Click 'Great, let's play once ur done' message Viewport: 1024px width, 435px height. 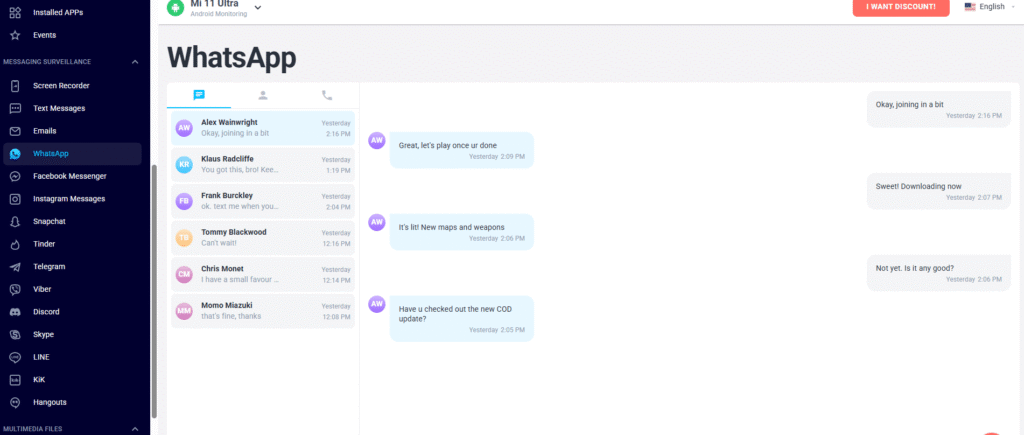pos(462,150)
